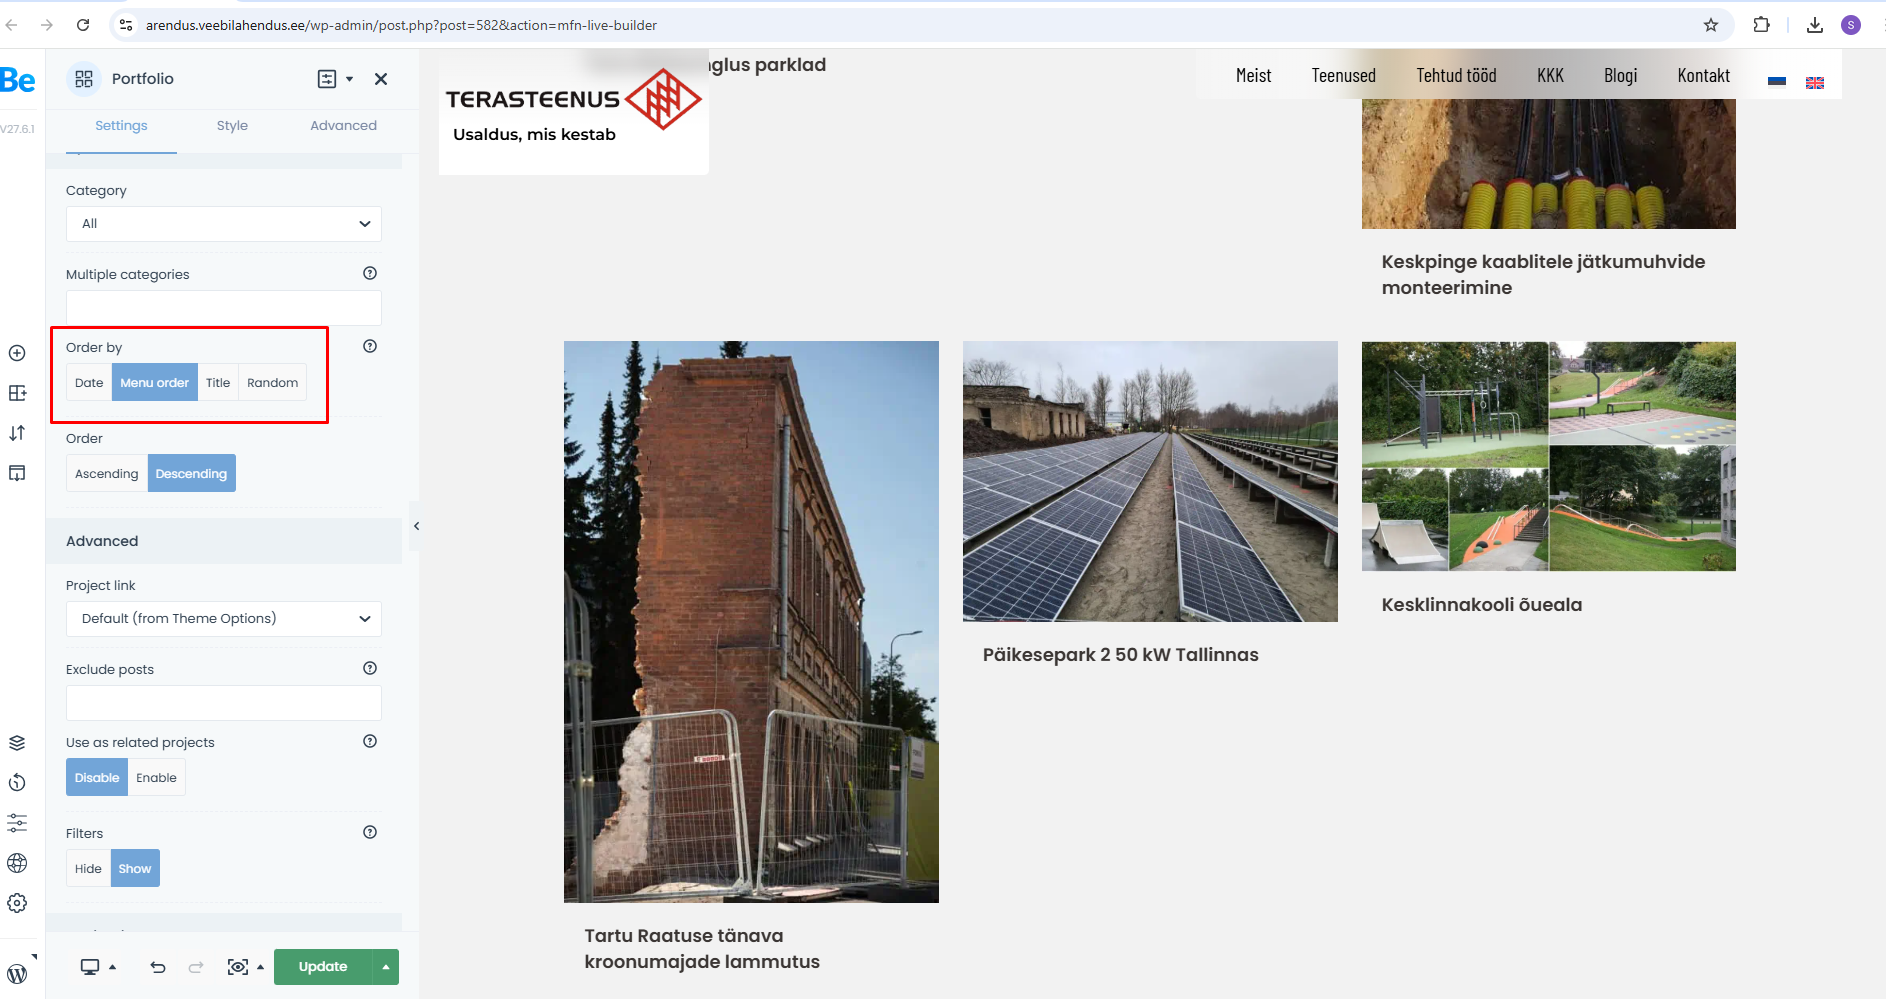
Task: Click the Exclude posts input field
Action: (x=224, y=703)
